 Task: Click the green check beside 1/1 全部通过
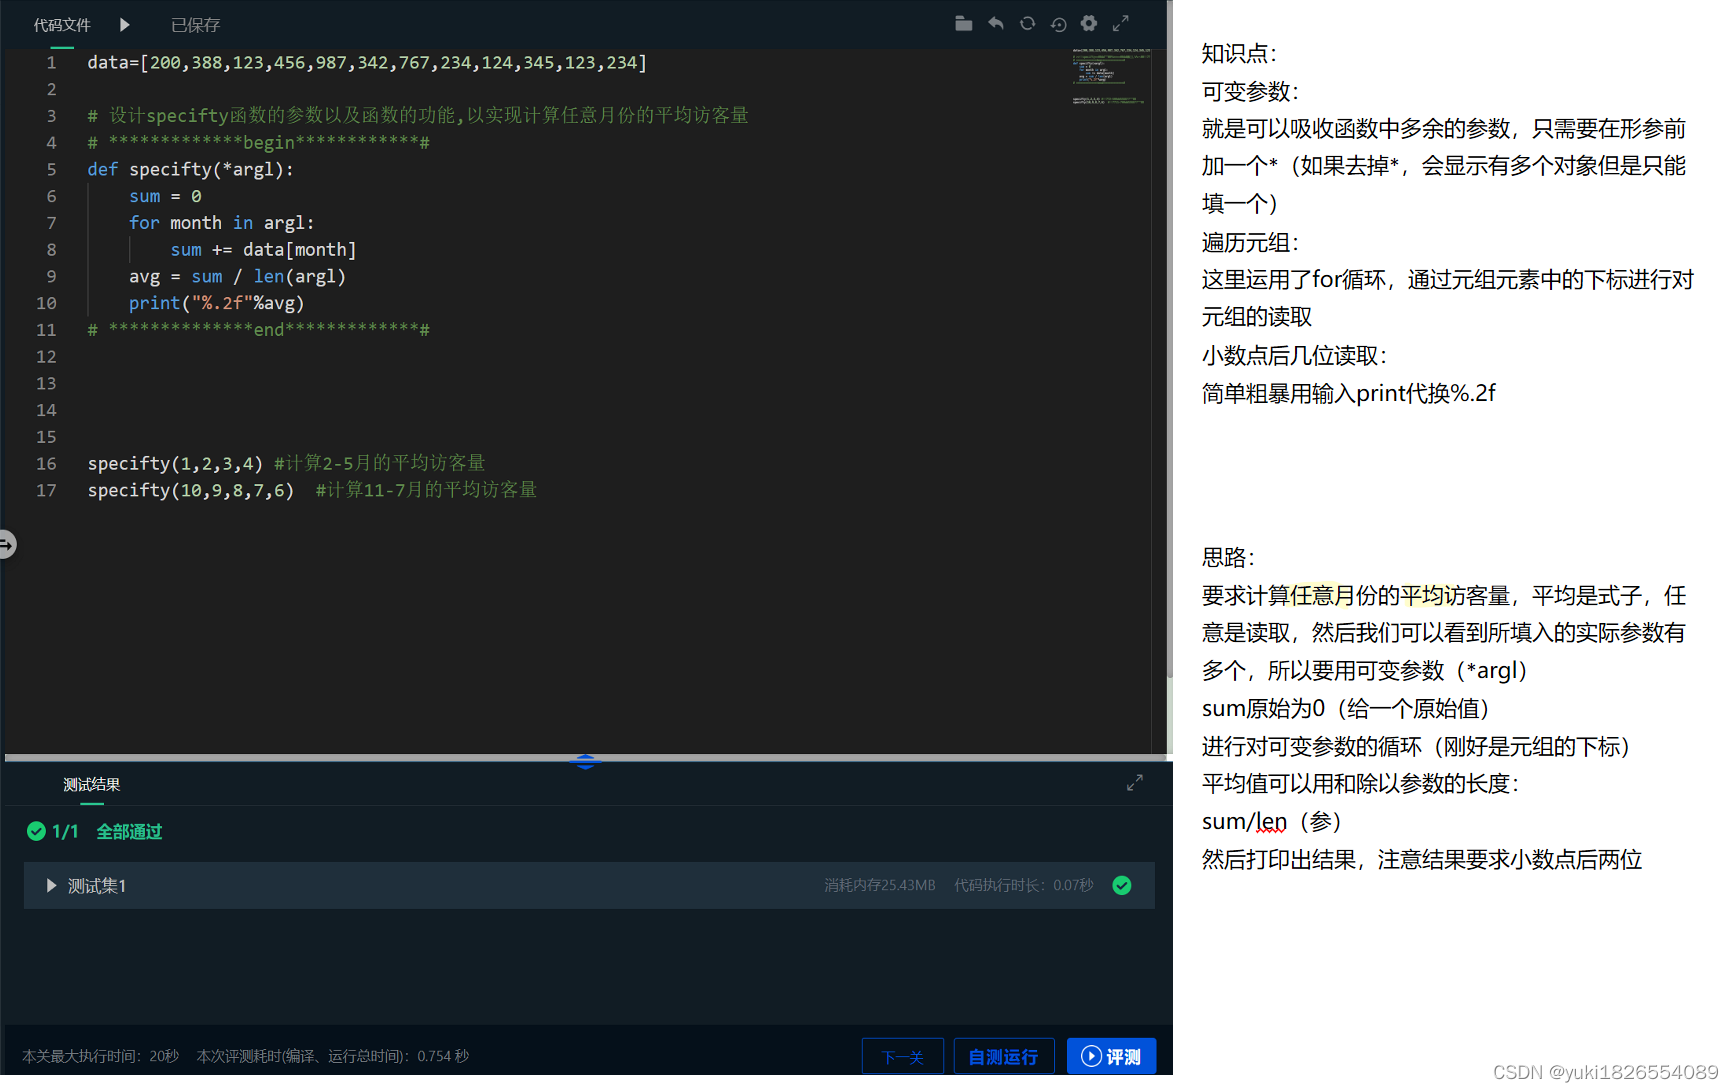click(x=36, y=831)
